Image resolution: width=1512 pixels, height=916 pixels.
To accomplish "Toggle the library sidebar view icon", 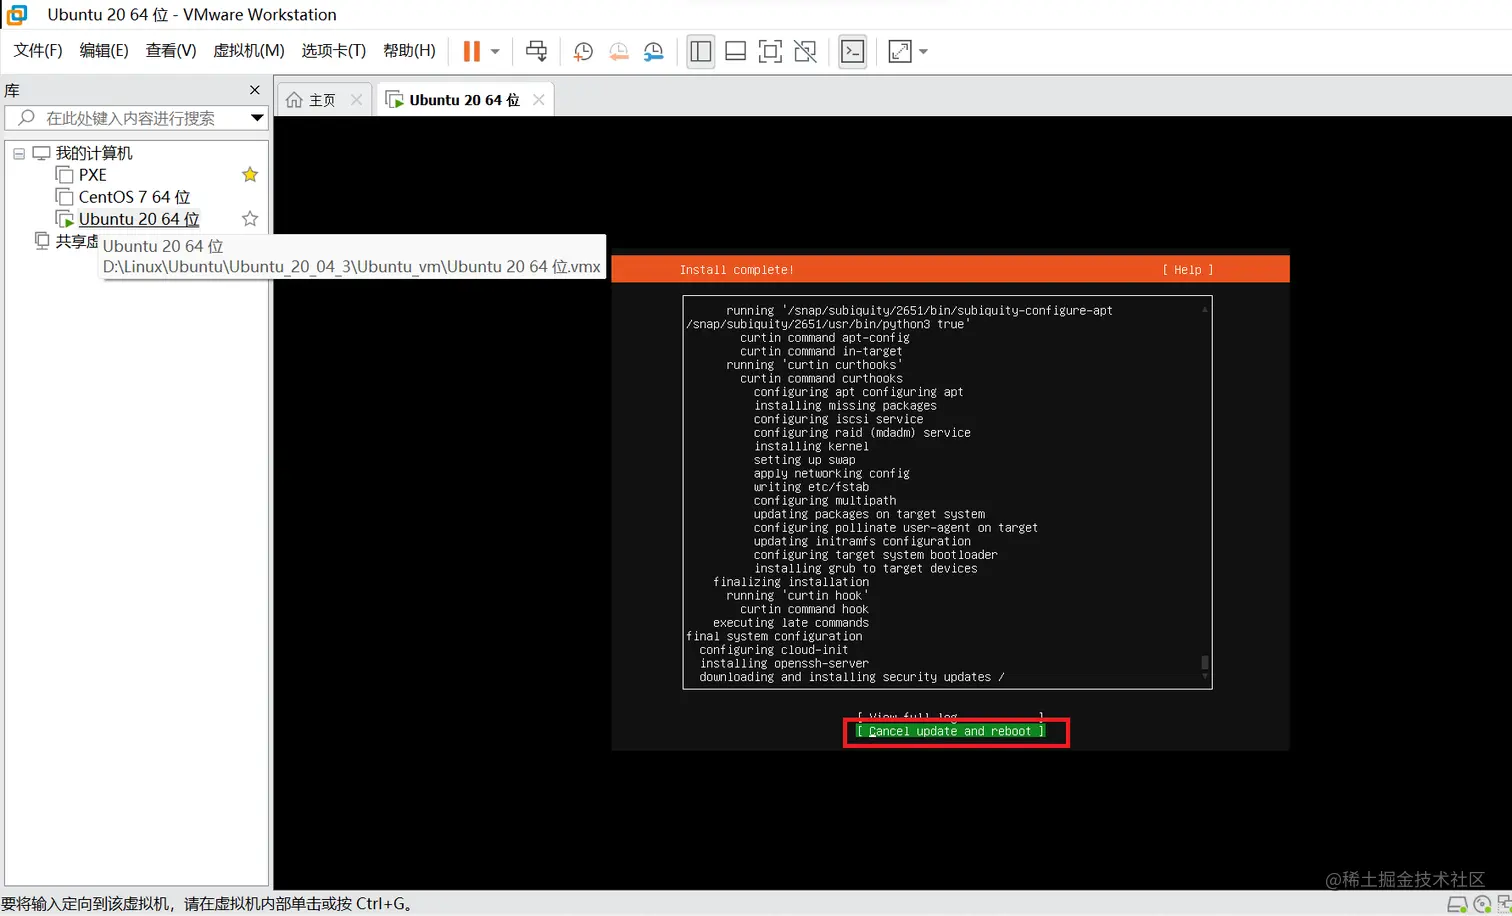I will [701, 51].
